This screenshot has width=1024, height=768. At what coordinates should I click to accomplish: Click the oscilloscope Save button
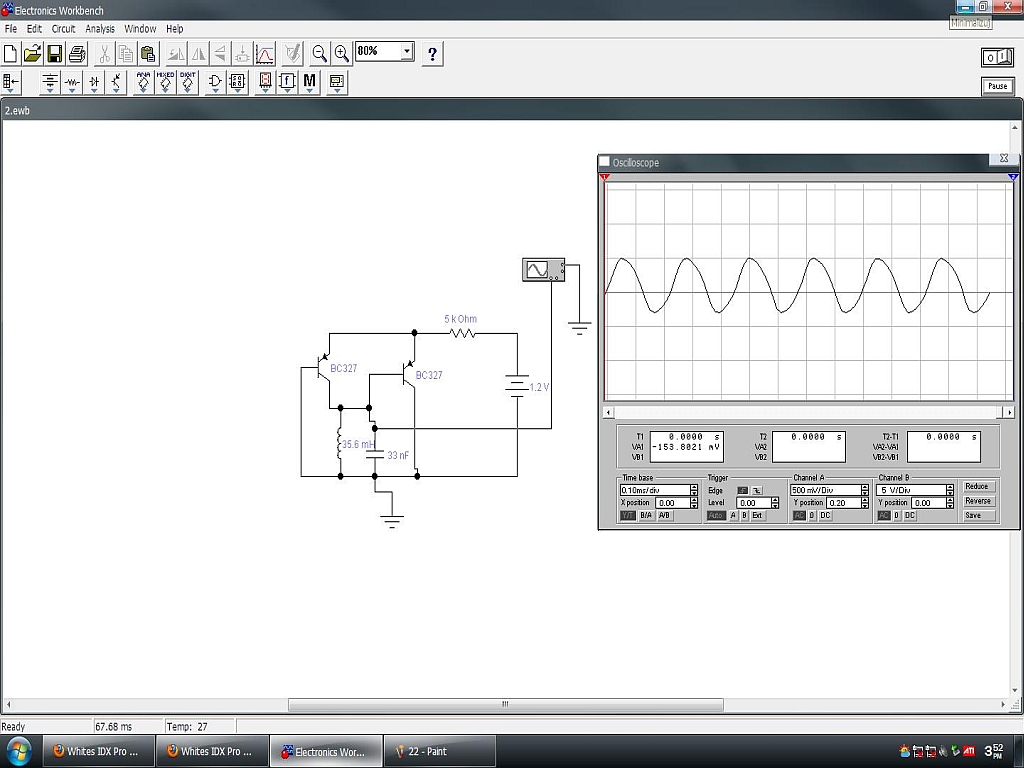coord(978,516)
